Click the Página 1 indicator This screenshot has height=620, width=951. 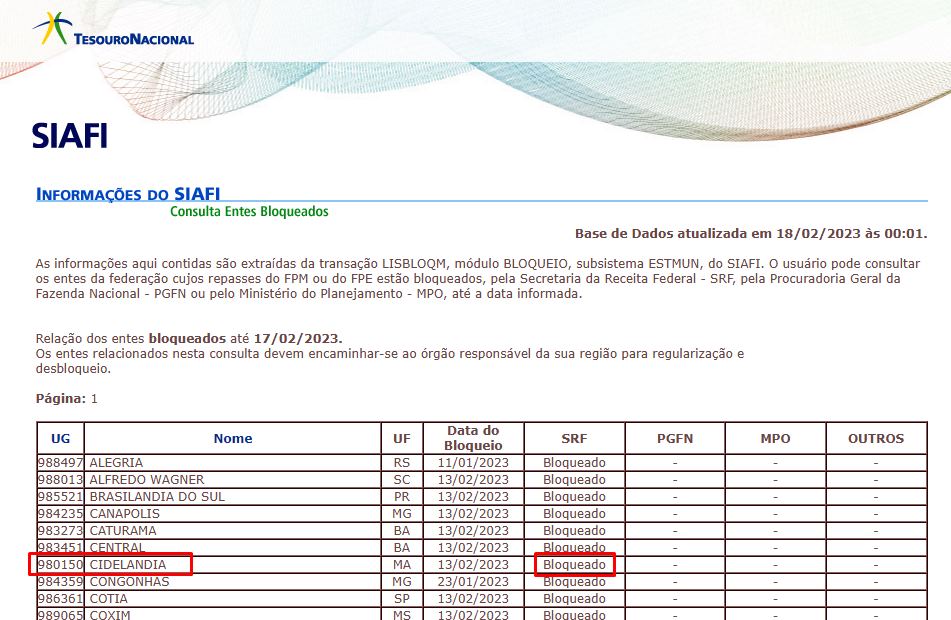tap(67, 398)
